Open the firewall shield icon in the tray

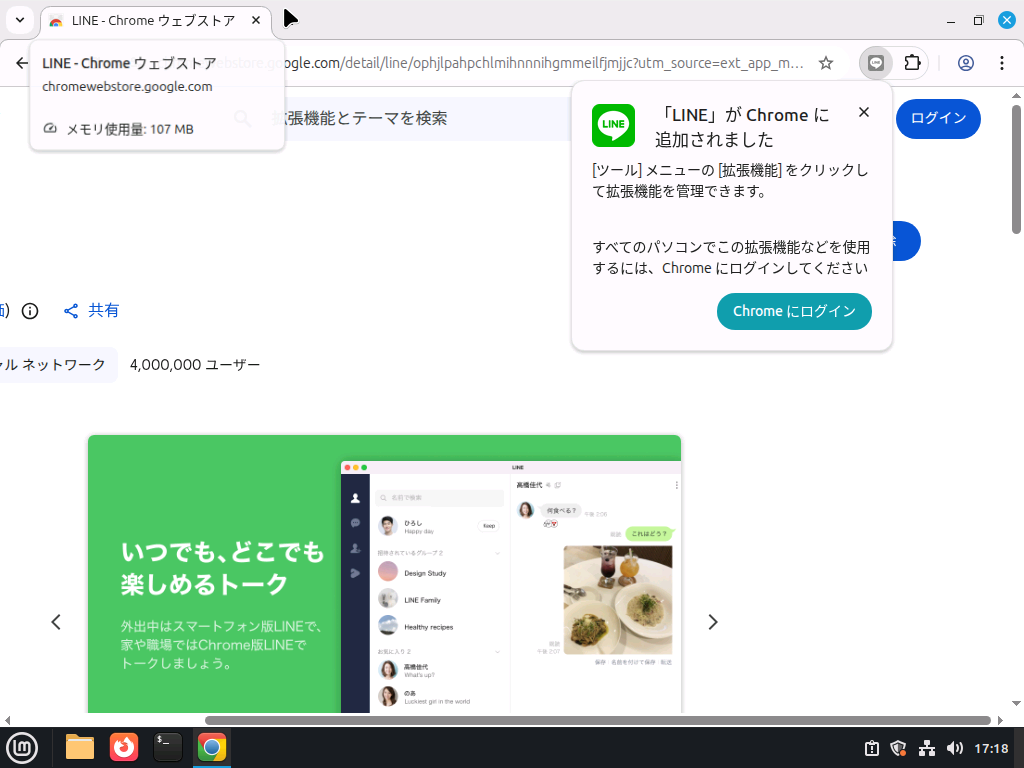(x=898, y=747)
